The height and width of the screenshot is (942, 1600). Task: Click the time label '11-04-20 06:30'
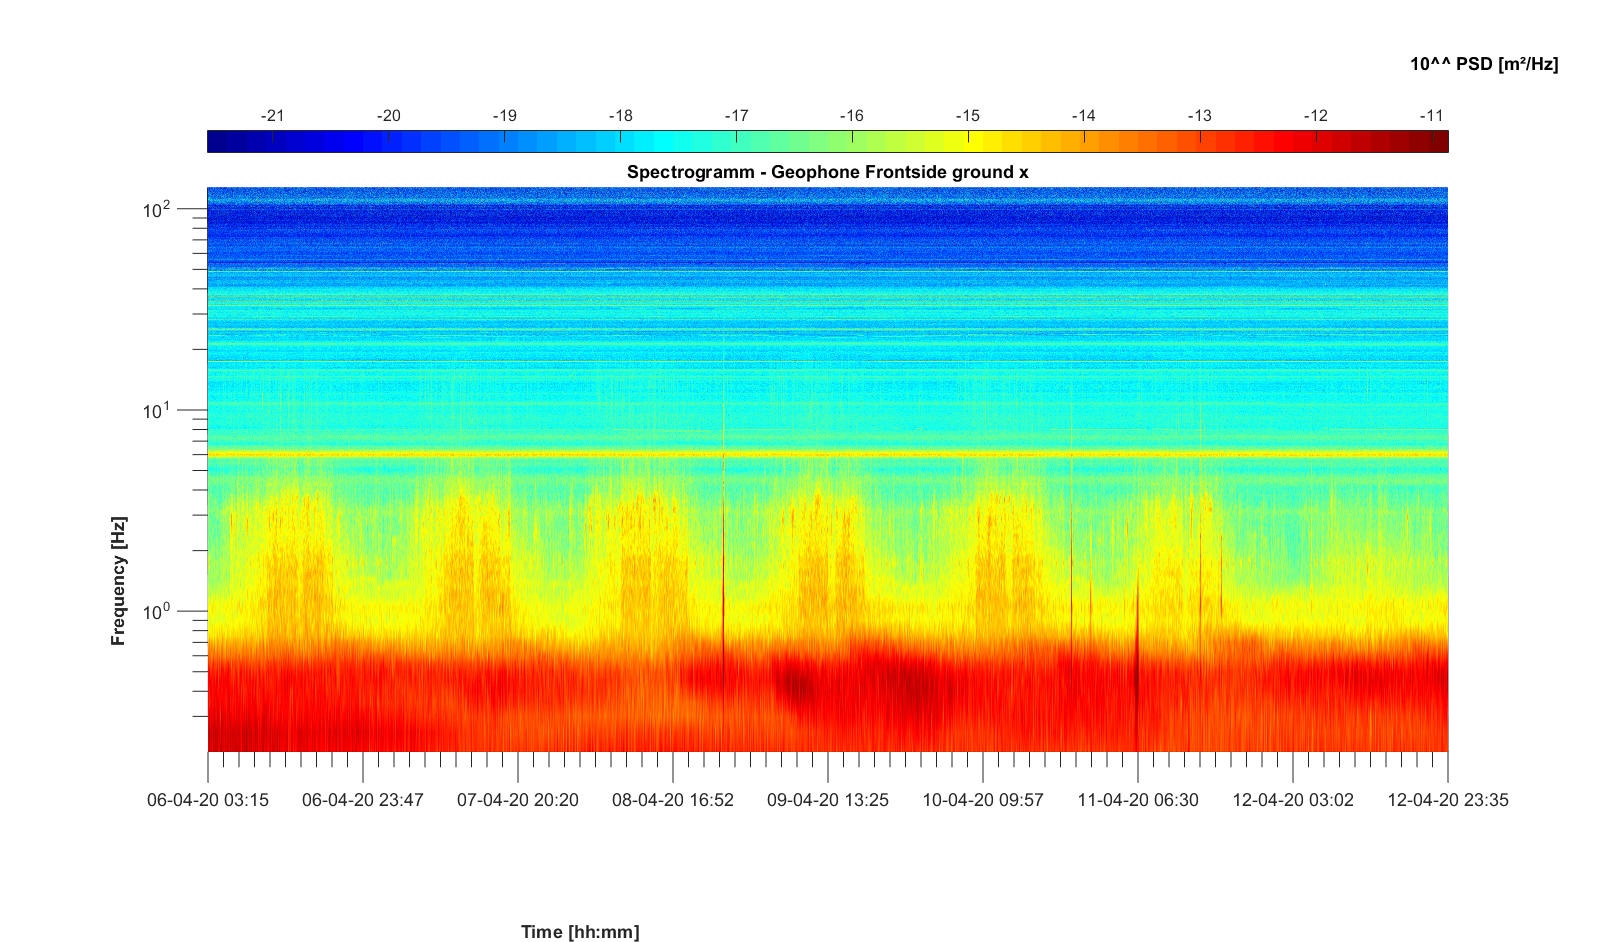(x=1138, y=800)
